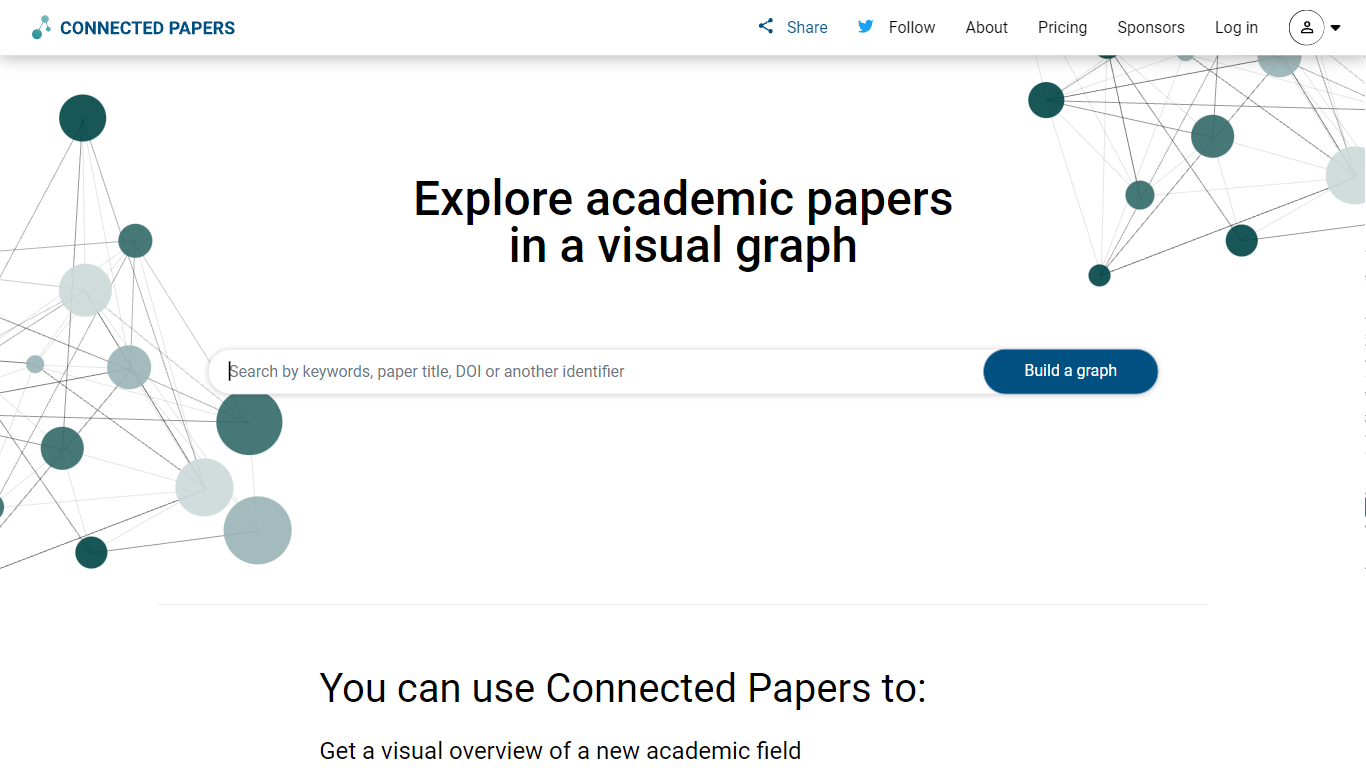The width and height of the screenshot is (1366, 768).
Task: Click the 'You can use Connected Papers to:' heading
Action: tap(623, 689)
